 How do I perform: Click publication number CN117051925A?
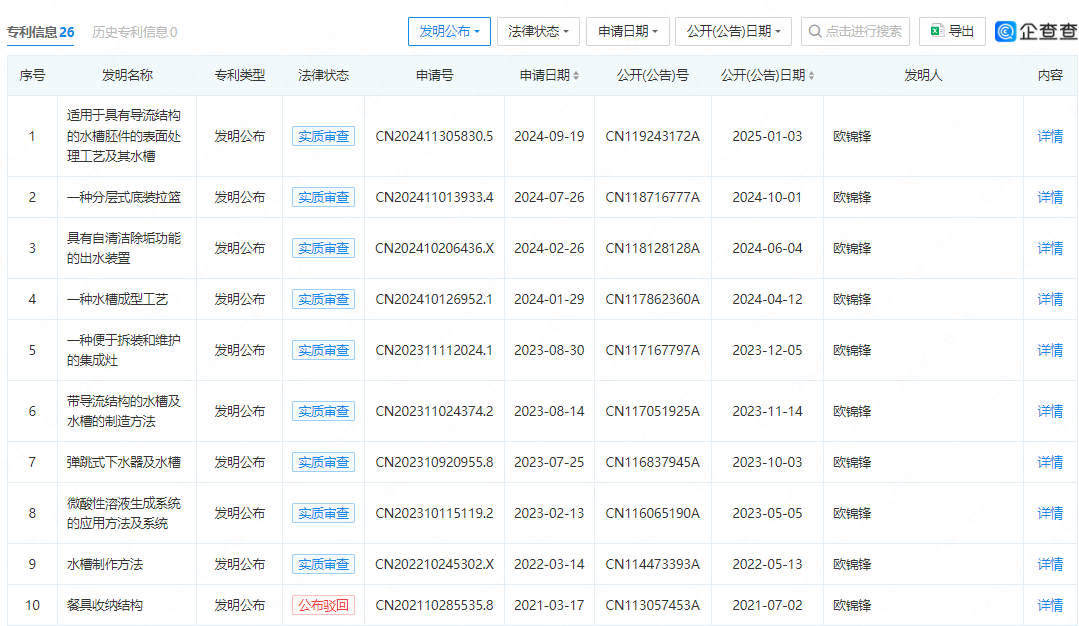coord(652,411)
